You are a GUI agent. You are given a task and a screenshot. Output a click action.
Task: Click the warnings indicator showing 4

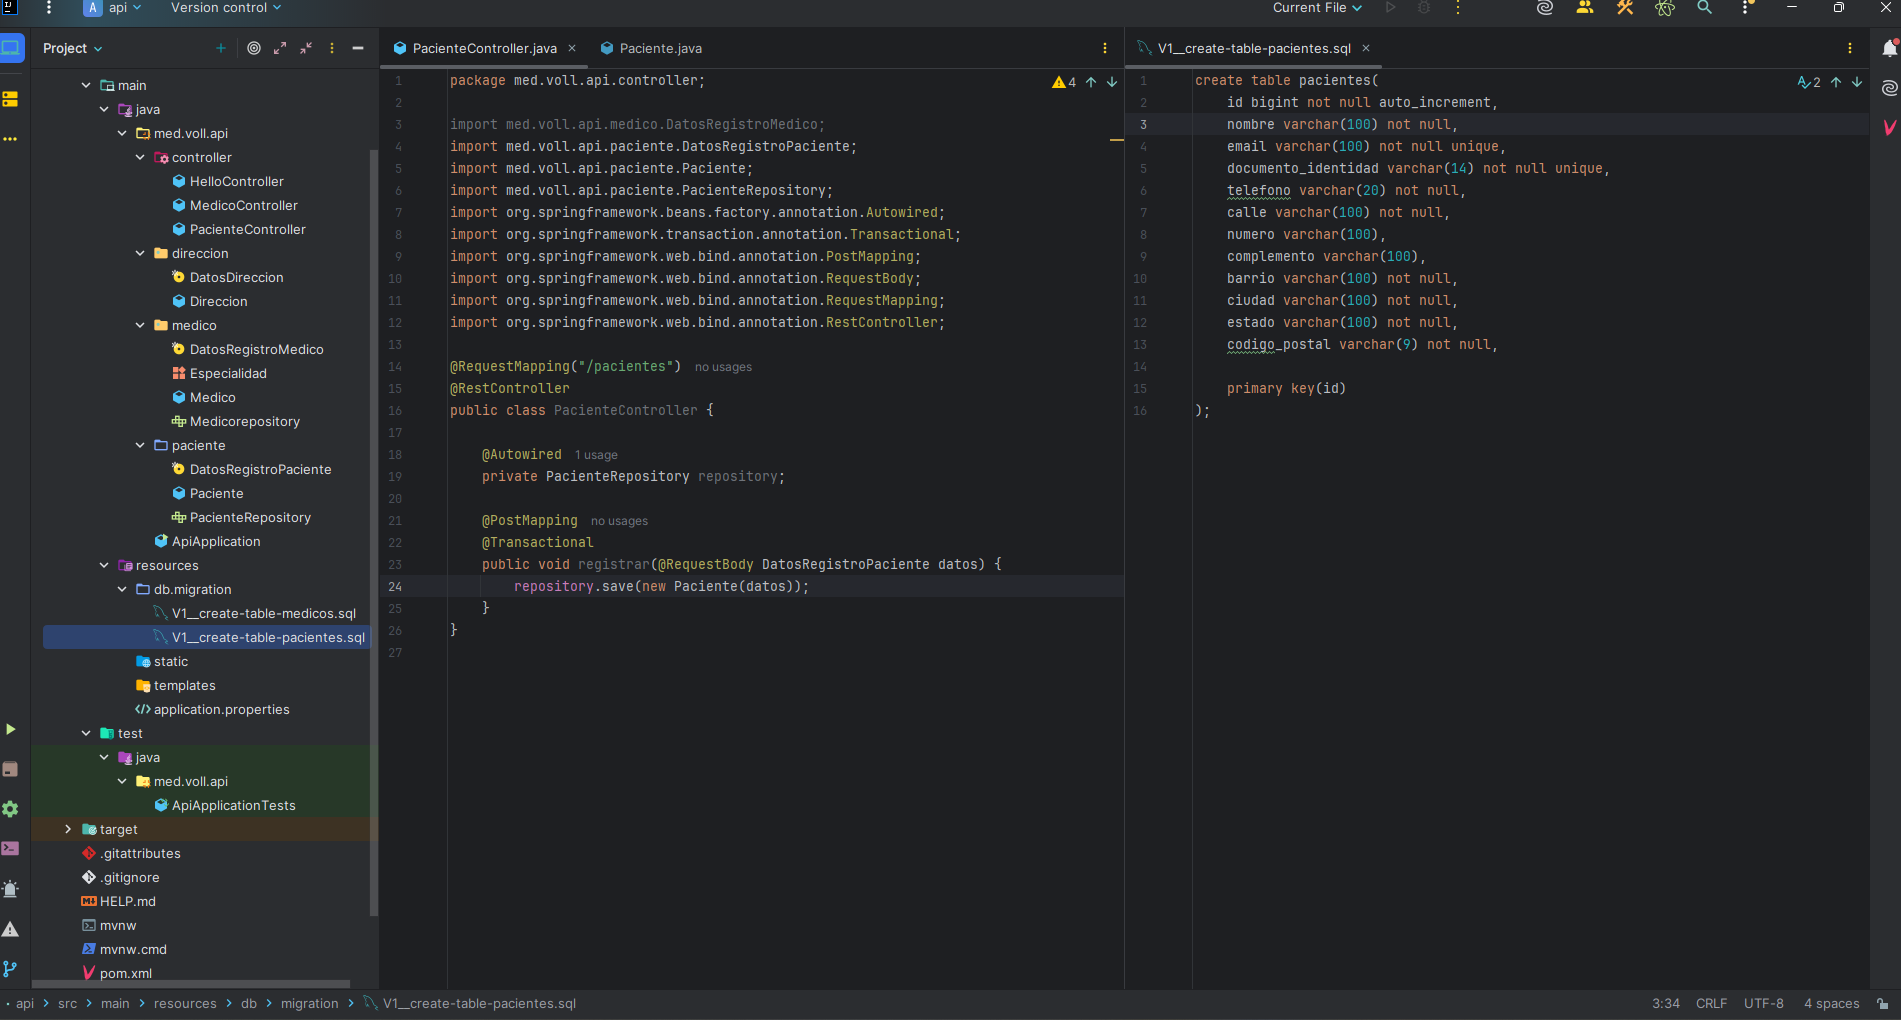tap(1064, 82)
